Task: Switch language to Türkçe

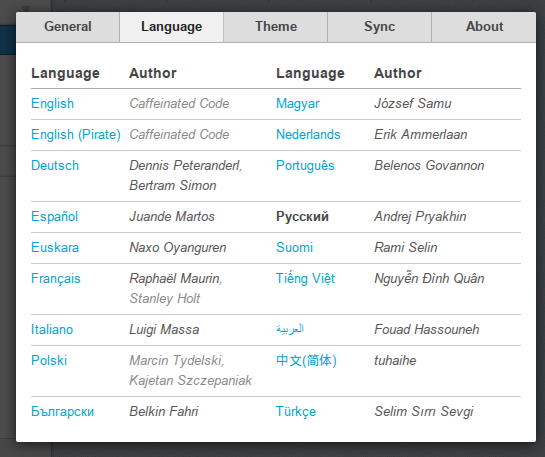Action: coord(296,411)
